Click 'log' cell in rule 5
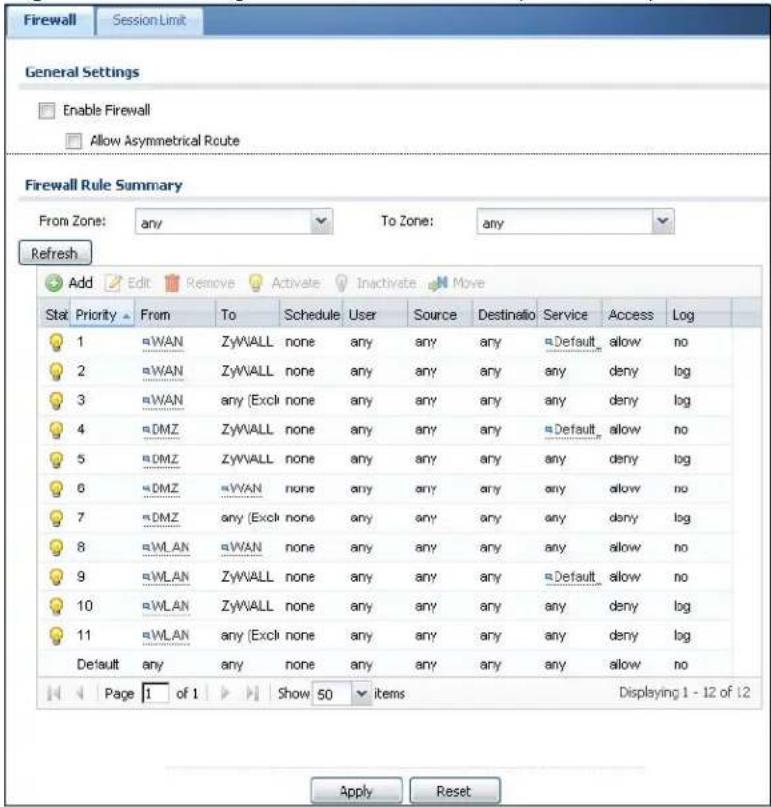Screen dimensions: 771x807 click(x=682, y=459)
